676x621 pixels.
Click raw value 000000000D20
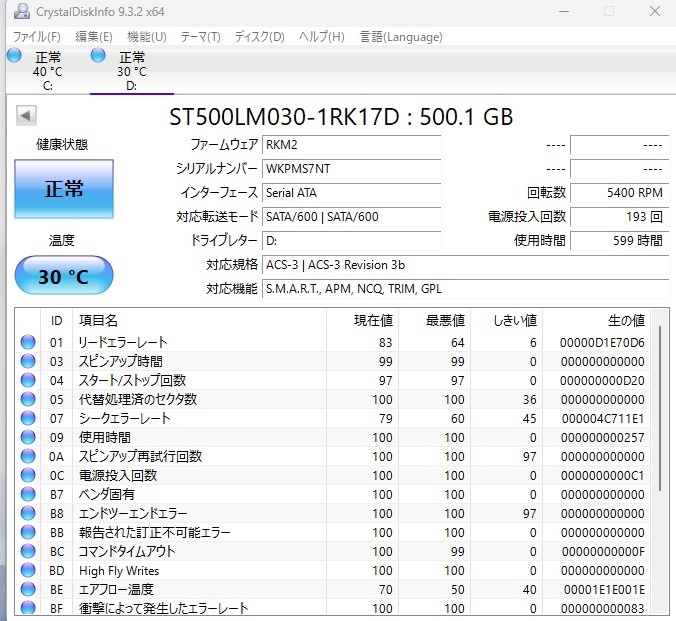tap(602, 380)
